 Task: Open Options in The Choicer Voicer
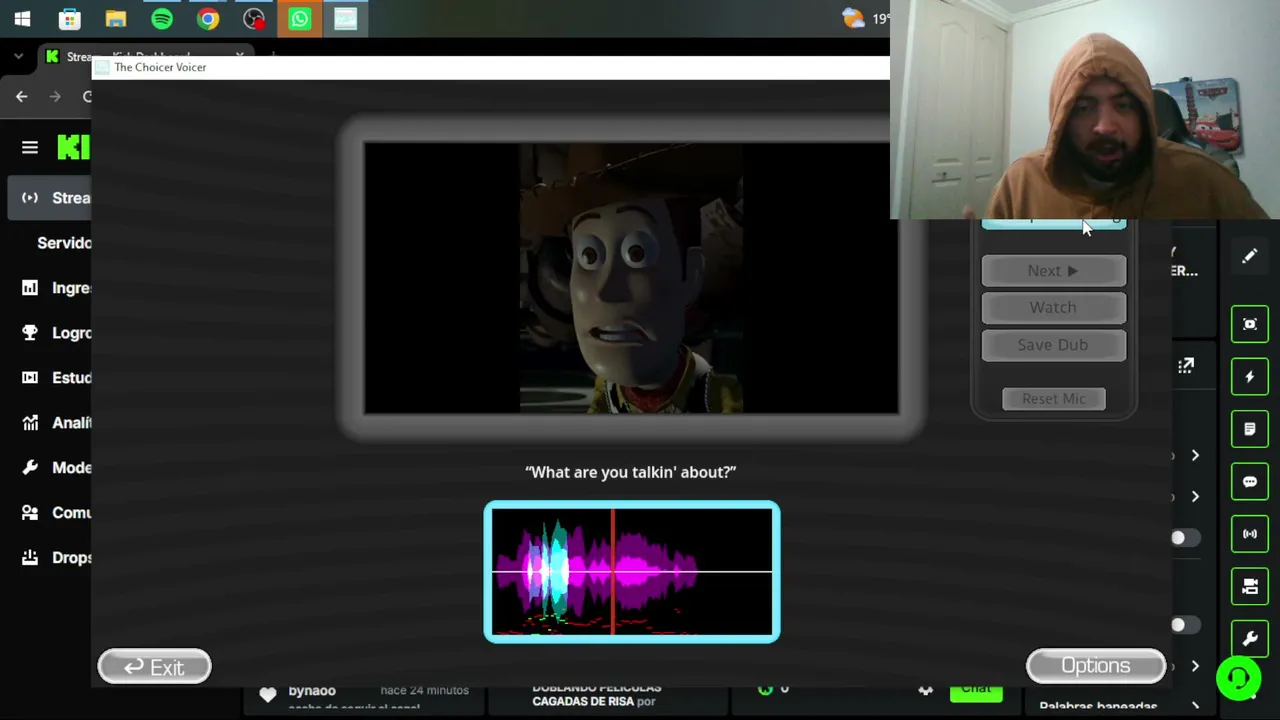pos(1096,666)
